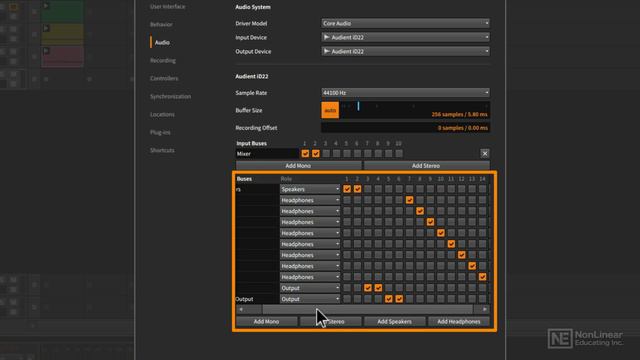Open the Synchronization settings tab
Viewport: 640px width, 360px height.
coord(170,96)
